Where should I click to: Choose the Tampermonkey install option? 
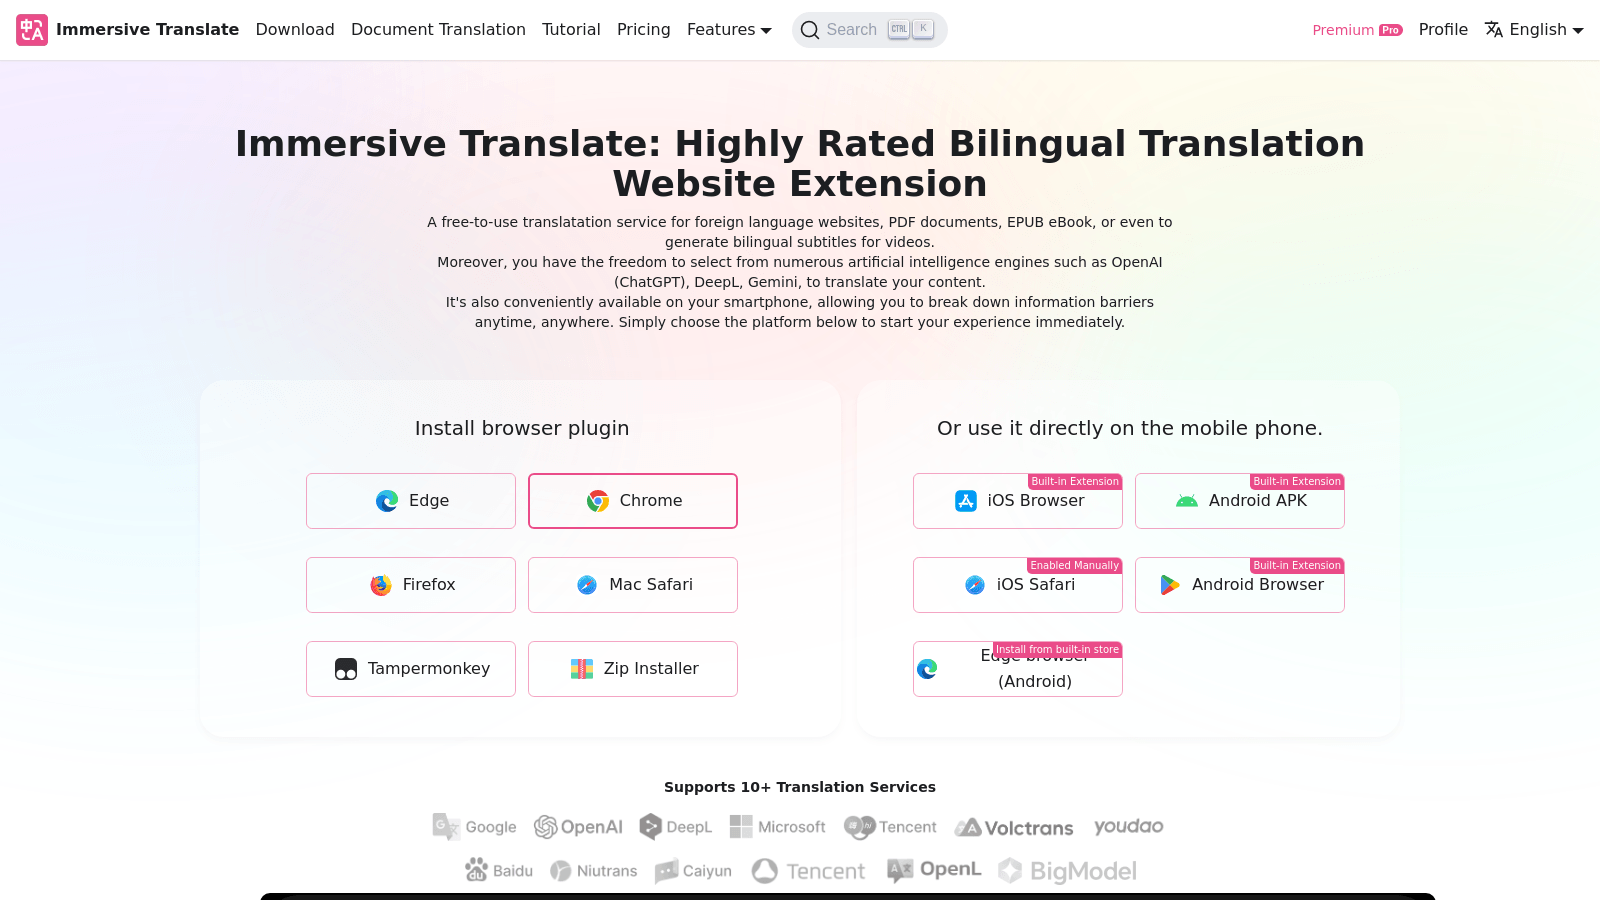tap(411, 669)
